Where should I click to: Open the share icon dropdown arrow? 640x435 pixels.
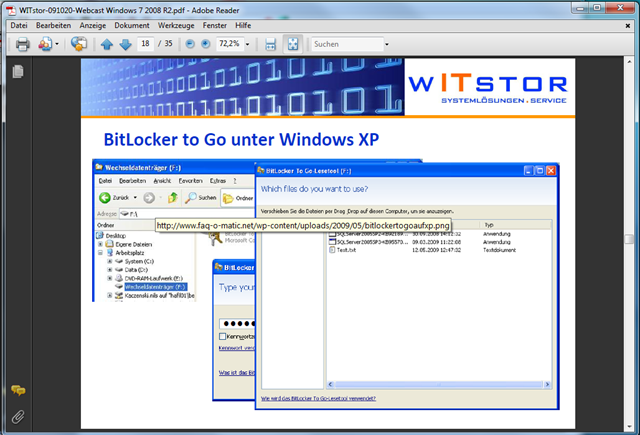coord(57,44)
